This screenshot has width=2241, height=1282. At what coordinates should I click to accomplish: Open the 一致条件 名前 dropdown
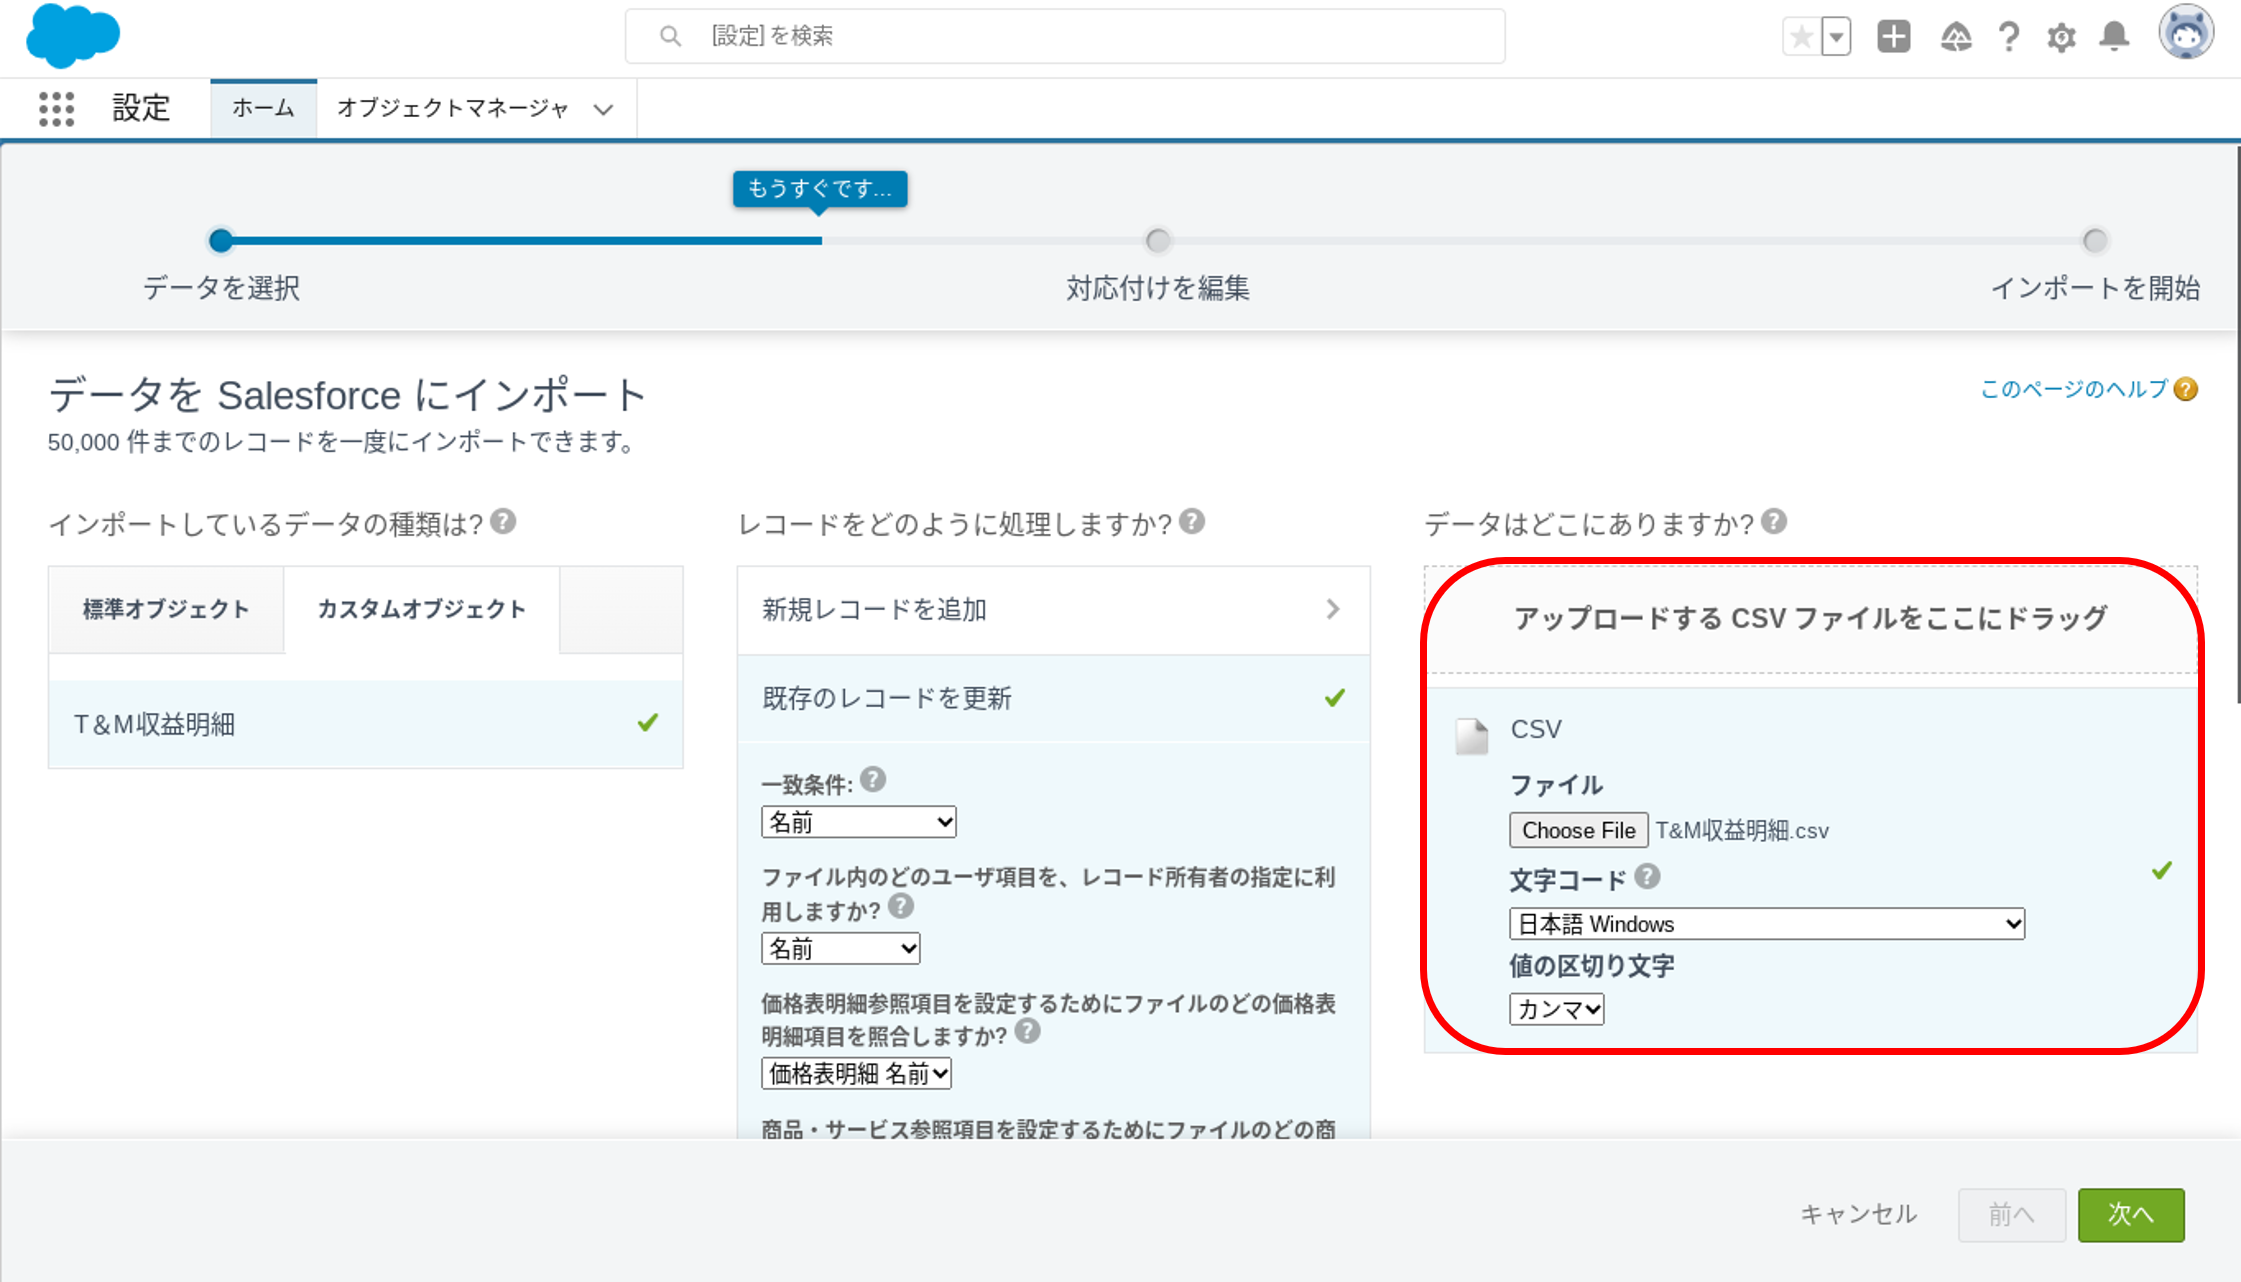858,822
